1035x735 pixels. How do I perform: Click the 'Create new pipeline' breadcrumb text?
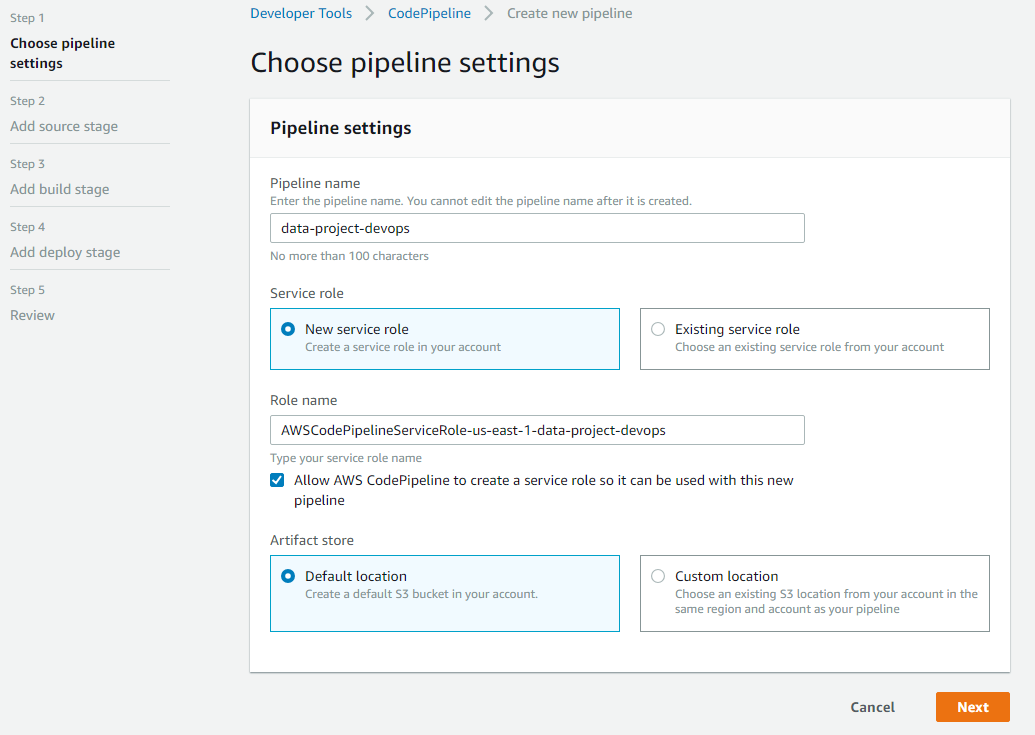point(570,13)
